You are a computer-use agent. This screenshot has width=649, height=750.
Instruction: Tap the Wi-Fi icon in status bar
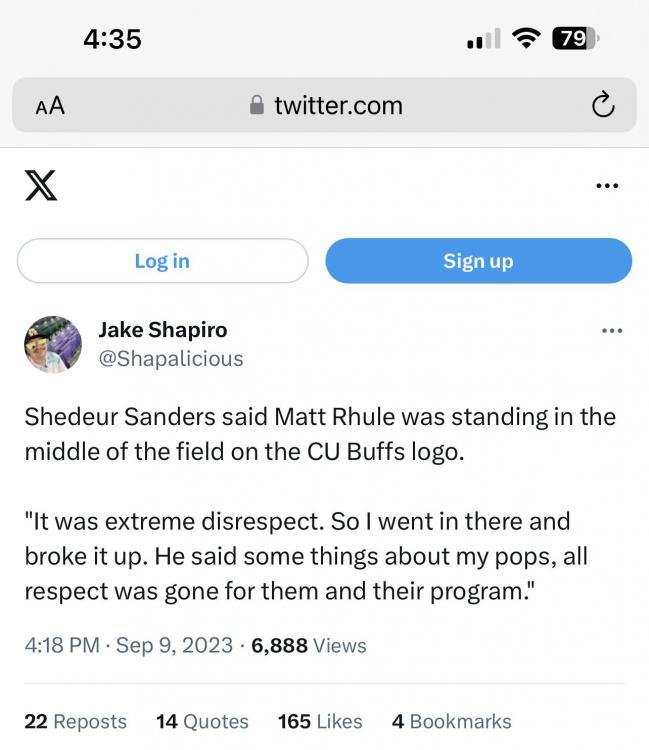[x=525, y=39]
